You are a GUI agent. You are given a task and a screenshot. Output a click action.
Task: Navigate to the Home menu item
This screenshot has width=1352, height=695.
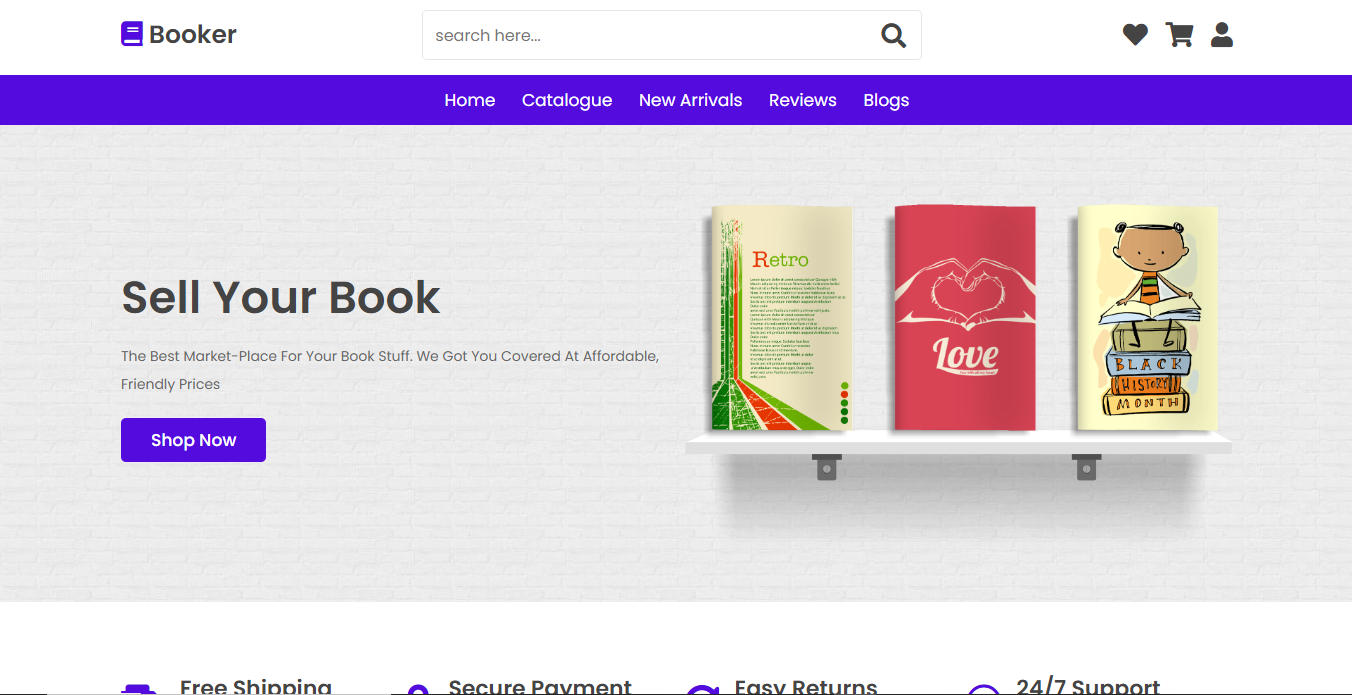click(469, 100)
